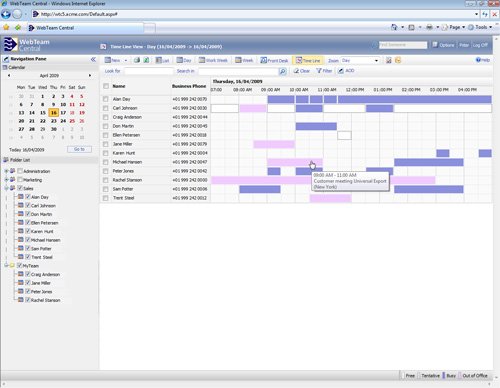Click the ADD button in search bar
The height and width of the screenshot is (388, 500).
tap(346, 71)
